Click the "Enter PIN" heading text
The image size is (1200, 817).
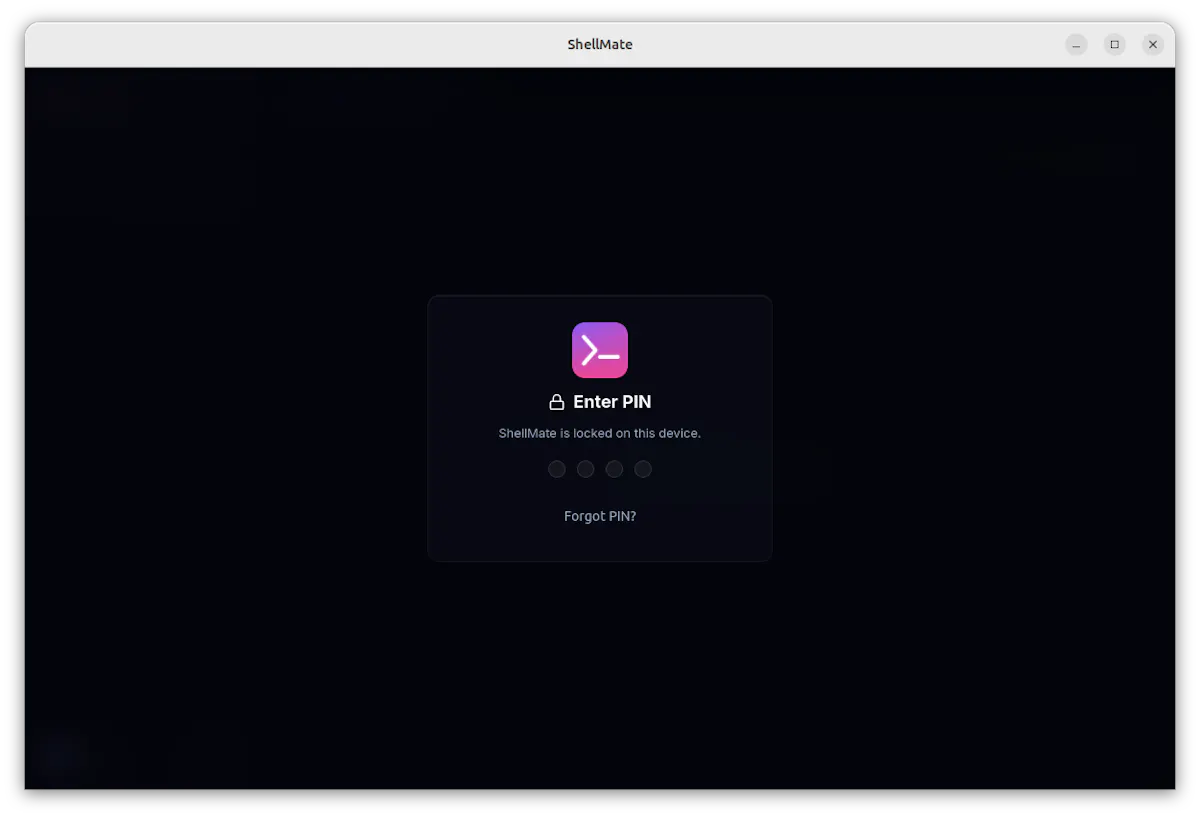click(612, 402)
